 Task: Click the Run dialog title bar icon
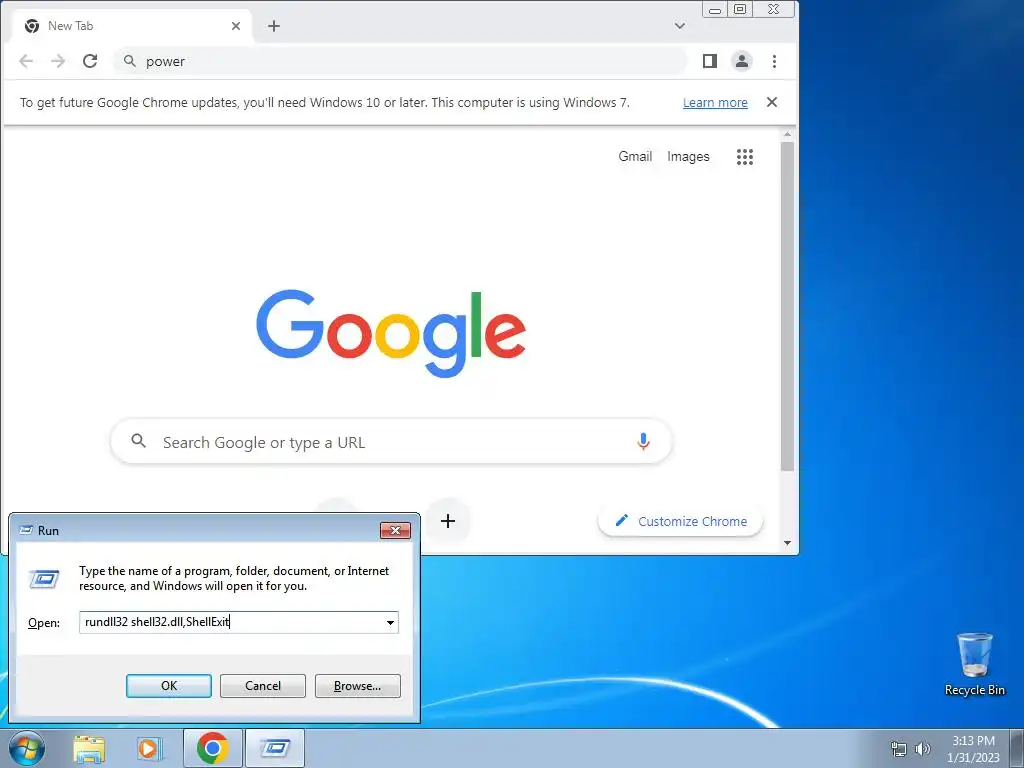pos(26,530)
